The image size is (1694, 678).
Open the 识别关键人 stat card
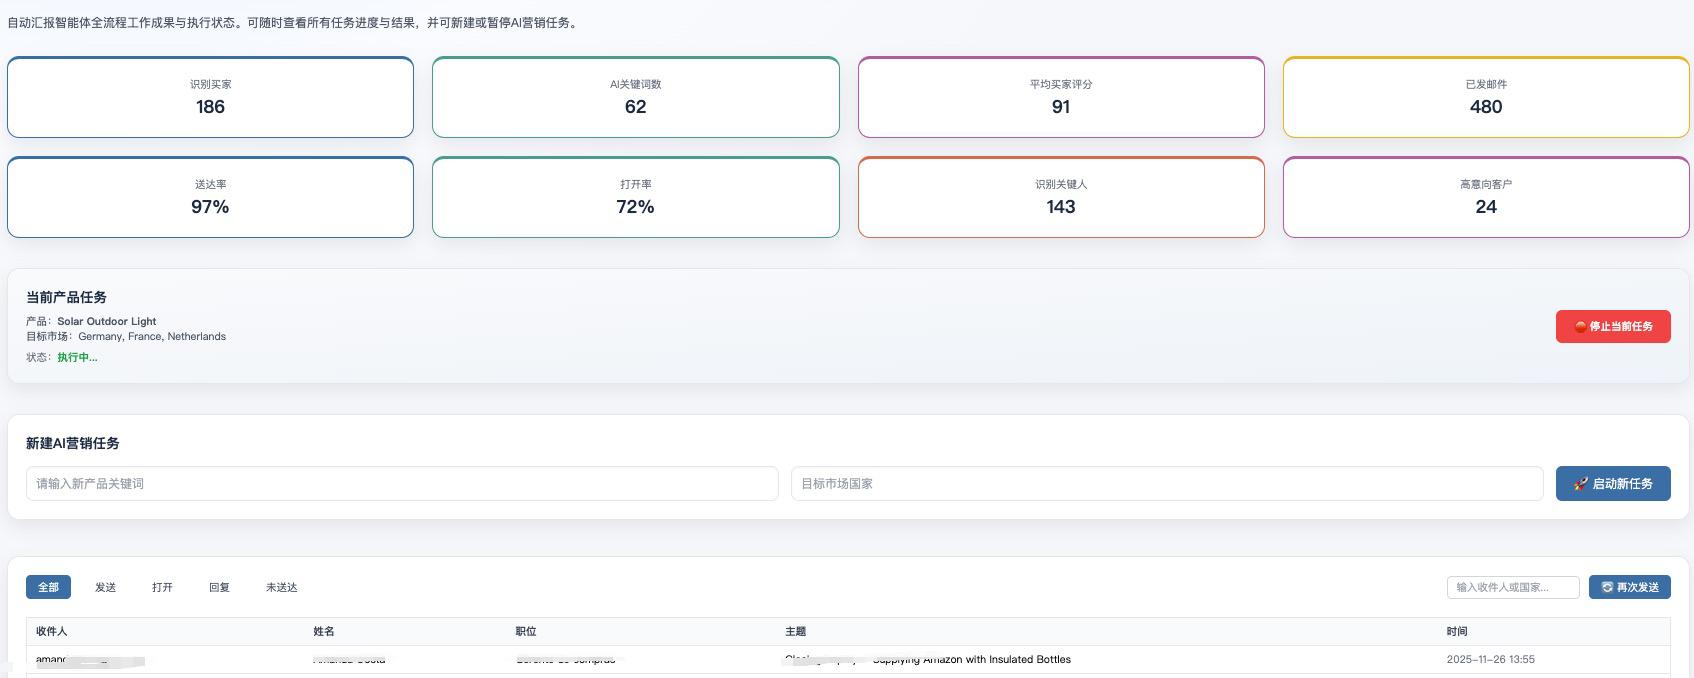coord(1061,197)
